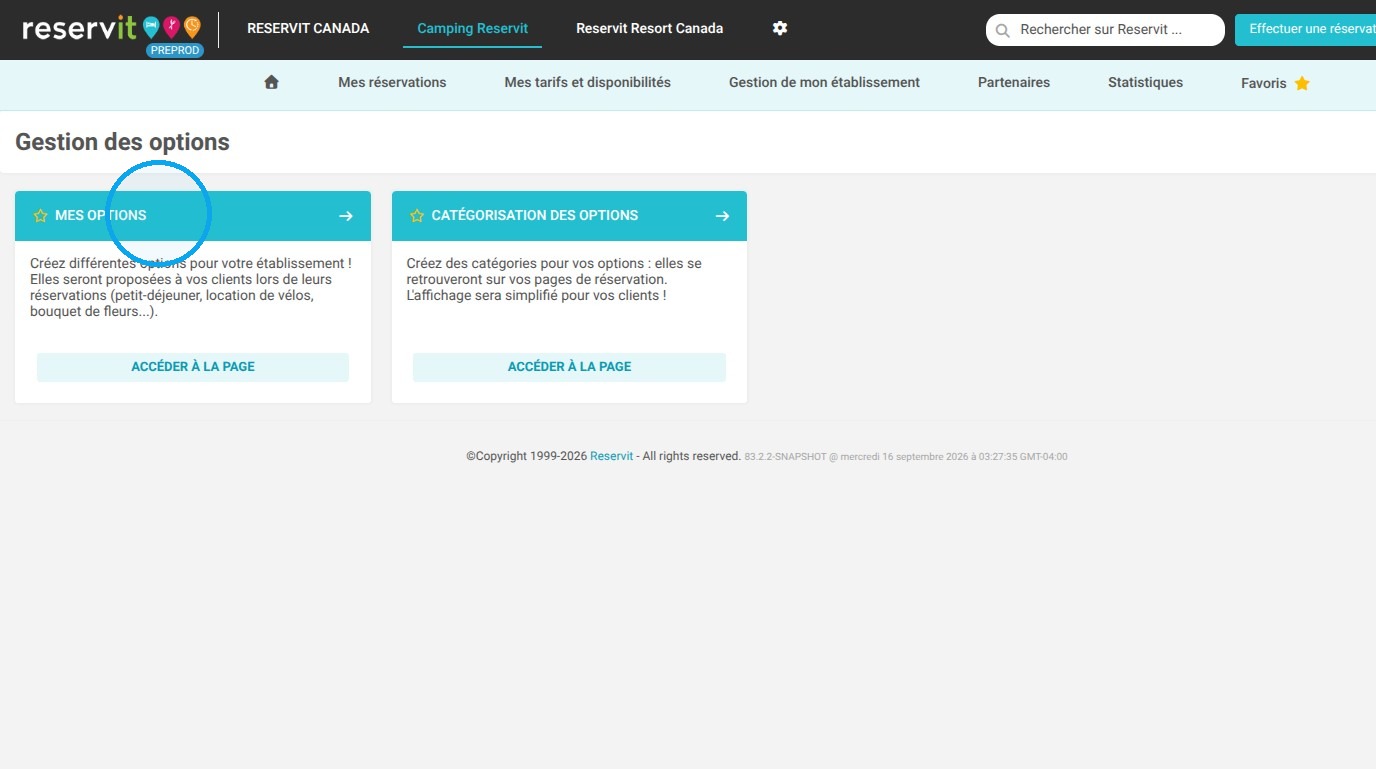Image resolution: width=1376 pixels, height=769 pixels.
Task: Open the Reservit link in the footer
Action: click(611, 456)
